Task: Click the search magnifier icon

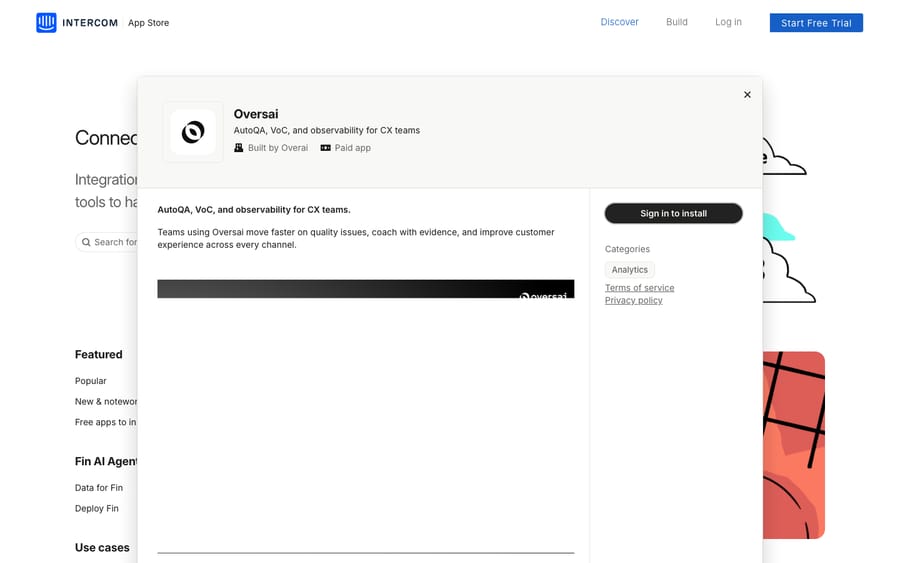Action: [86, 242]
